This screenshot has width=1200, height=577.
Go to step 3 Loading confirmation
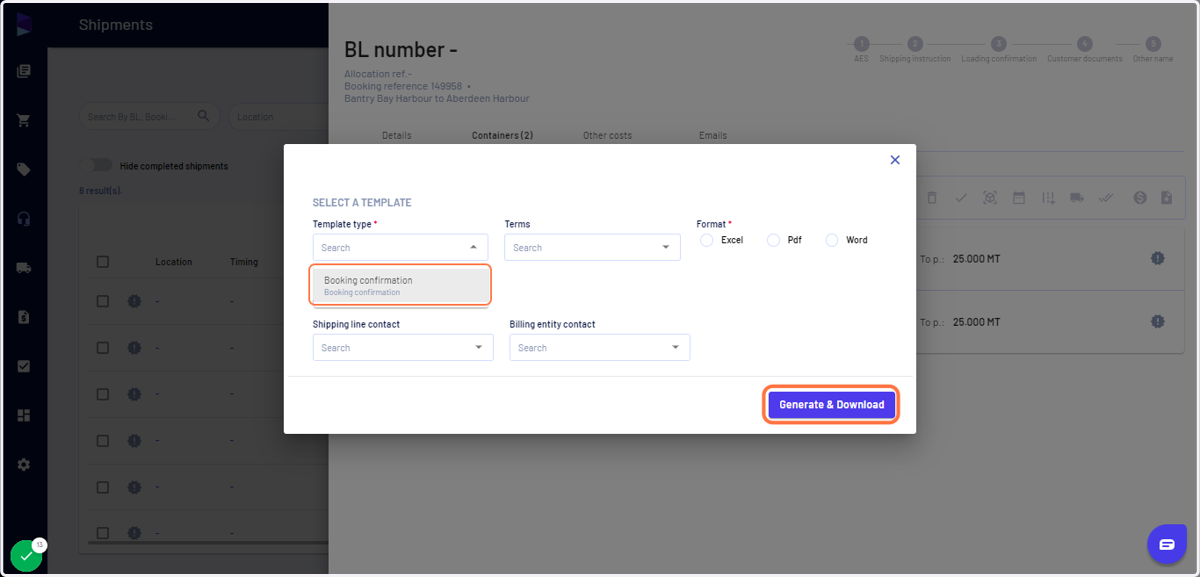tap(999, 44)
